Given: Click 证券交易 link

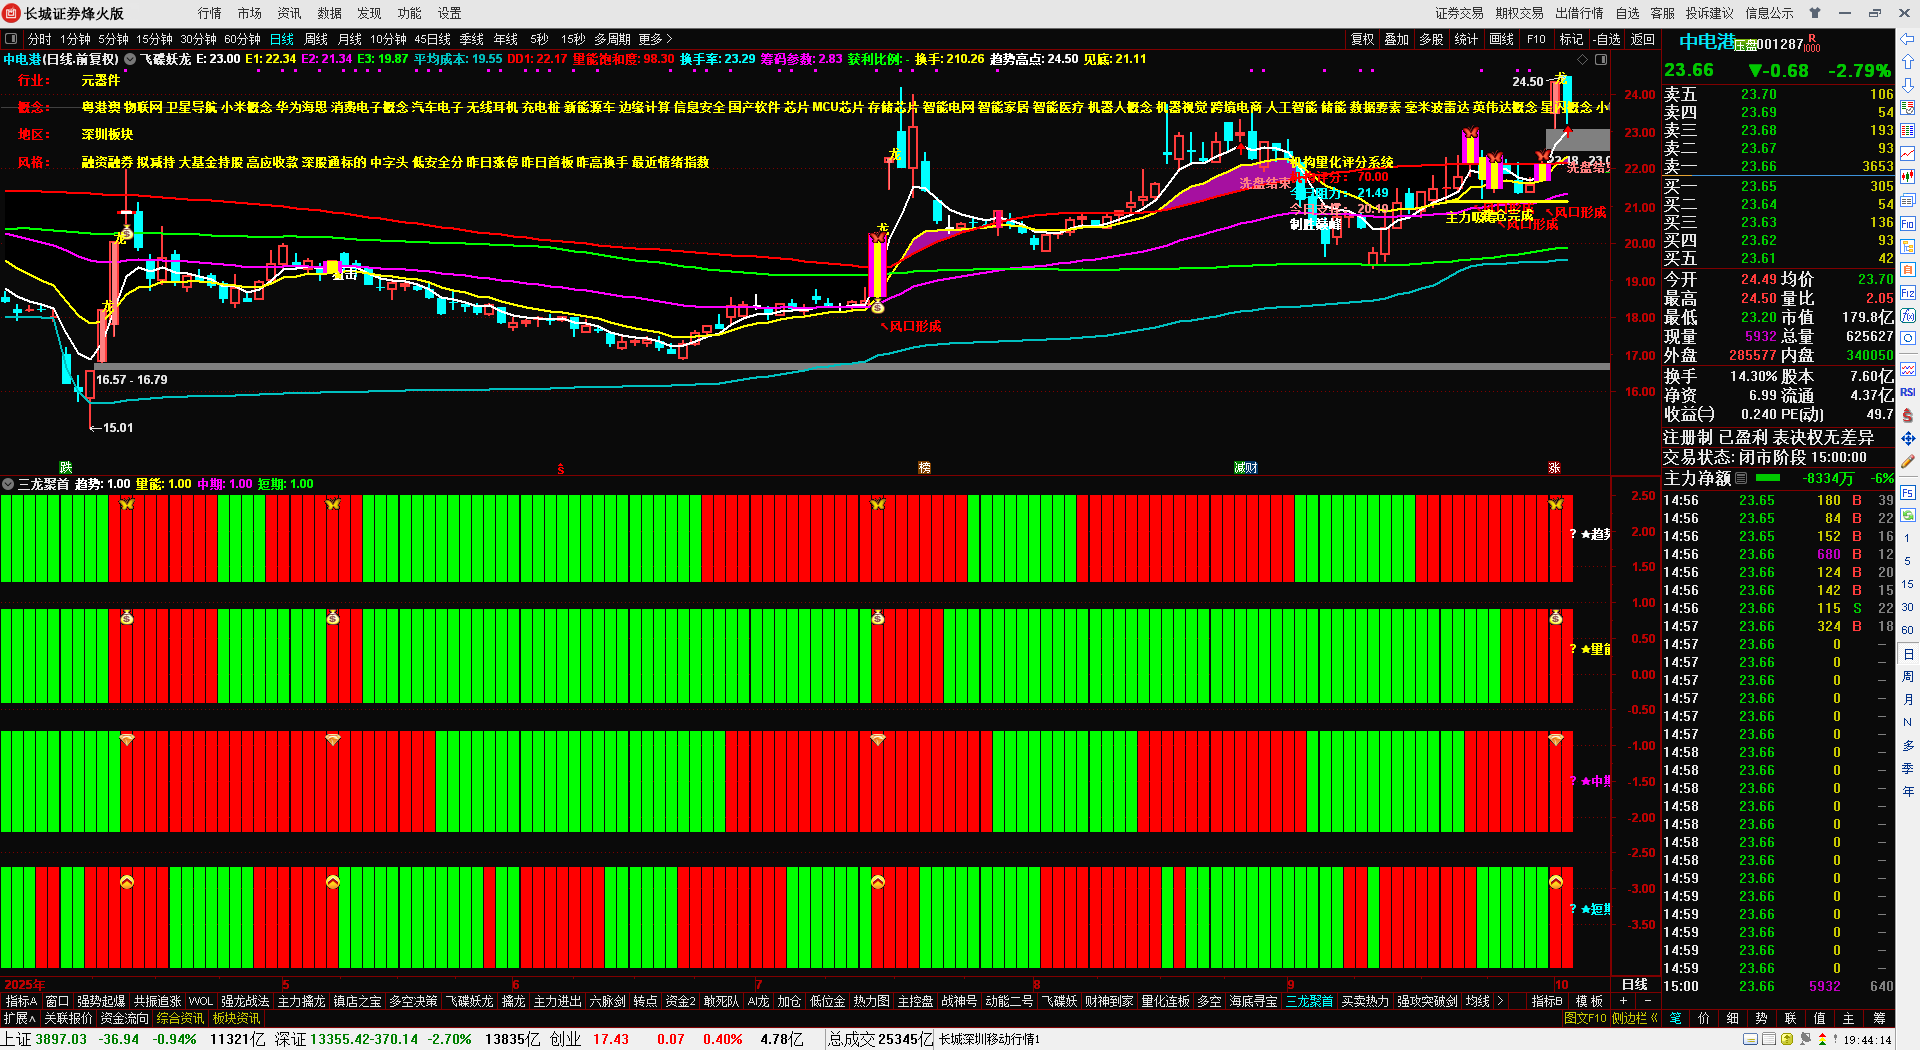Looking at the screenshot, I should (x=1460, y=13).
